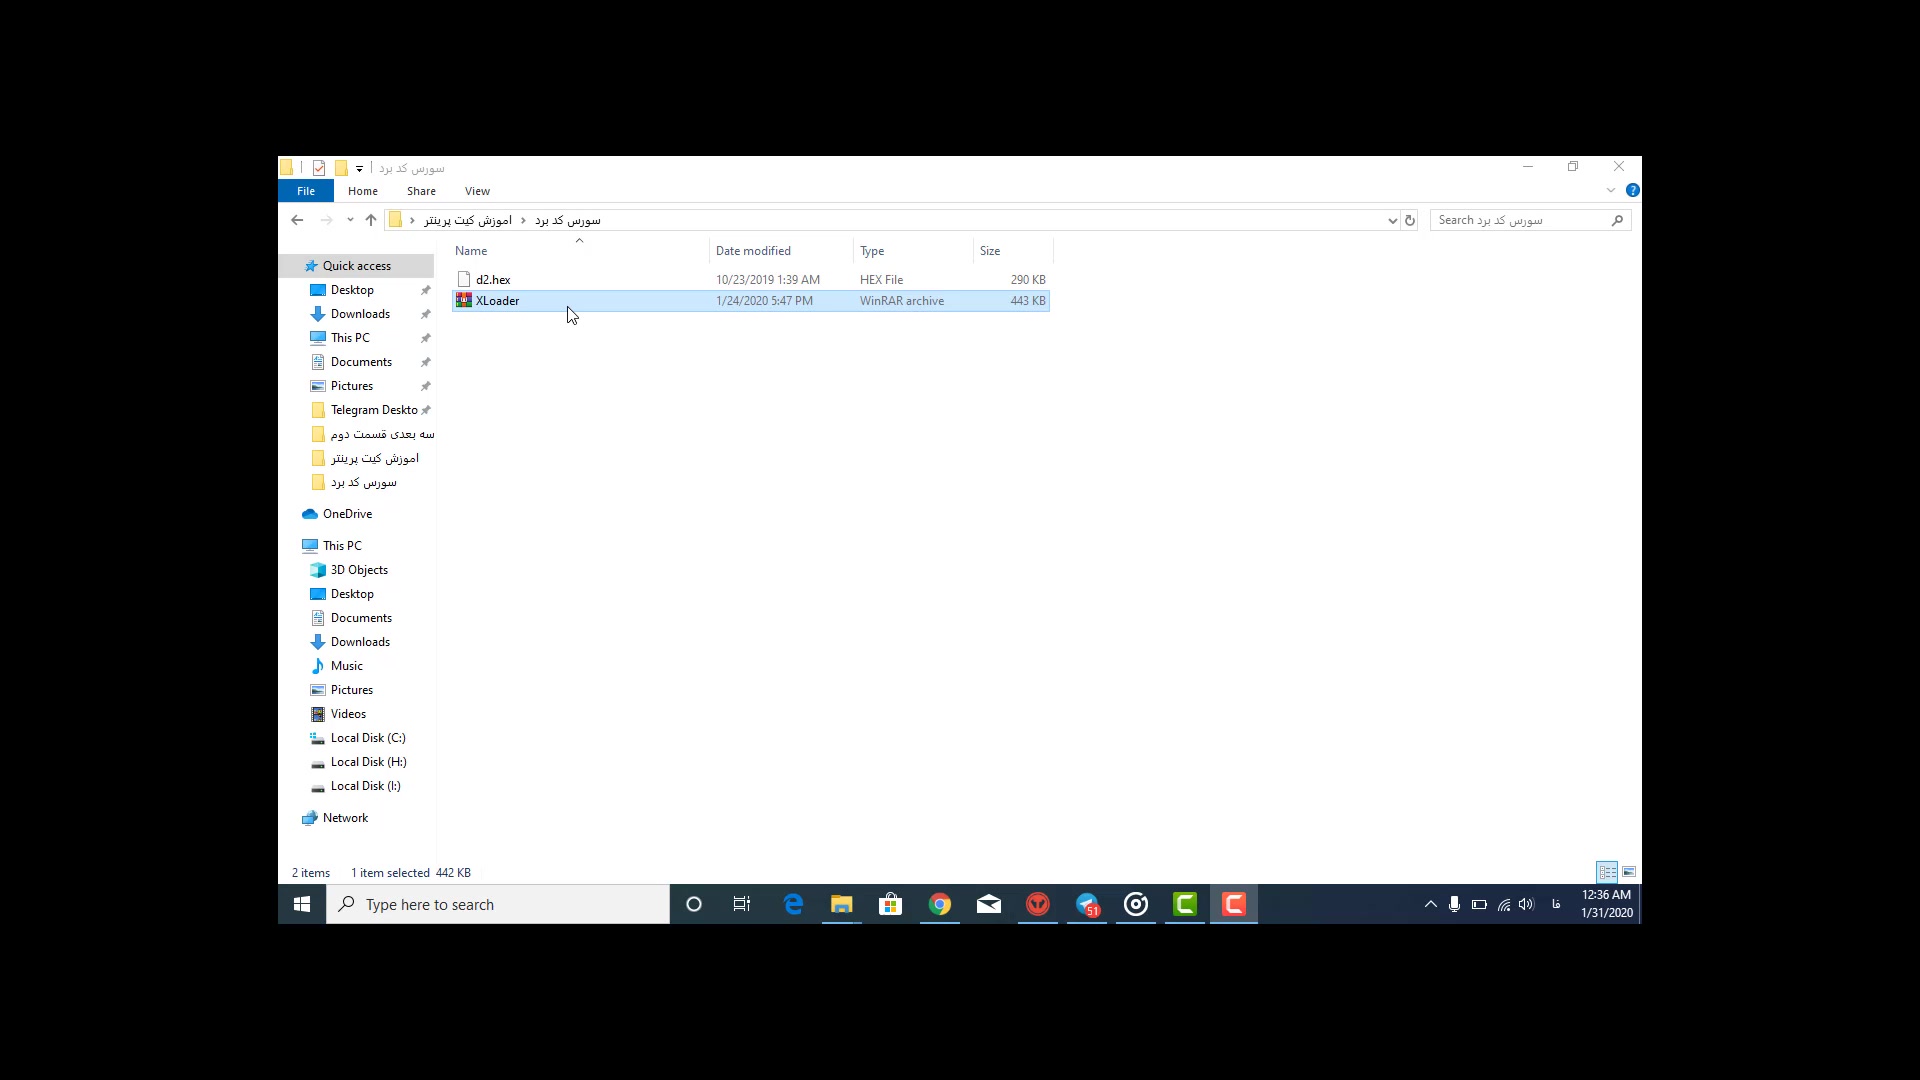This screenshot has width=1920, height=1080.
Task: Toggle hidden items checkbox in View
Action: click(x=477, y=190)
